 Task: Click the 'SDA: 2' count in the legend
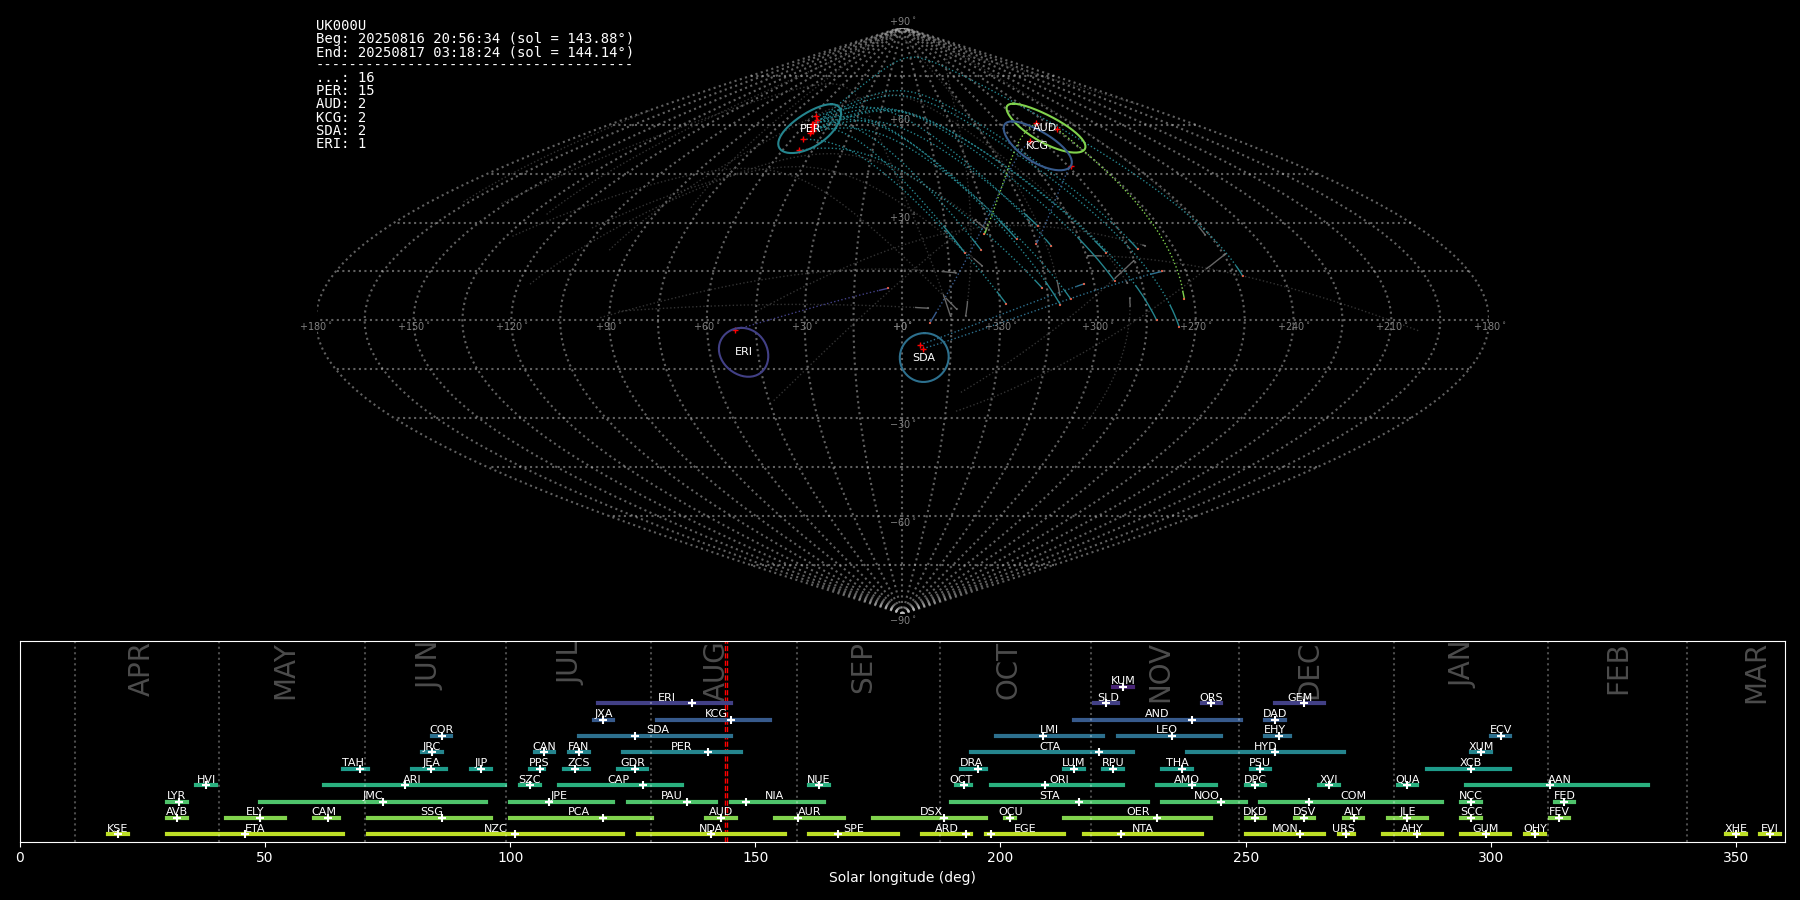pos(341,131)
